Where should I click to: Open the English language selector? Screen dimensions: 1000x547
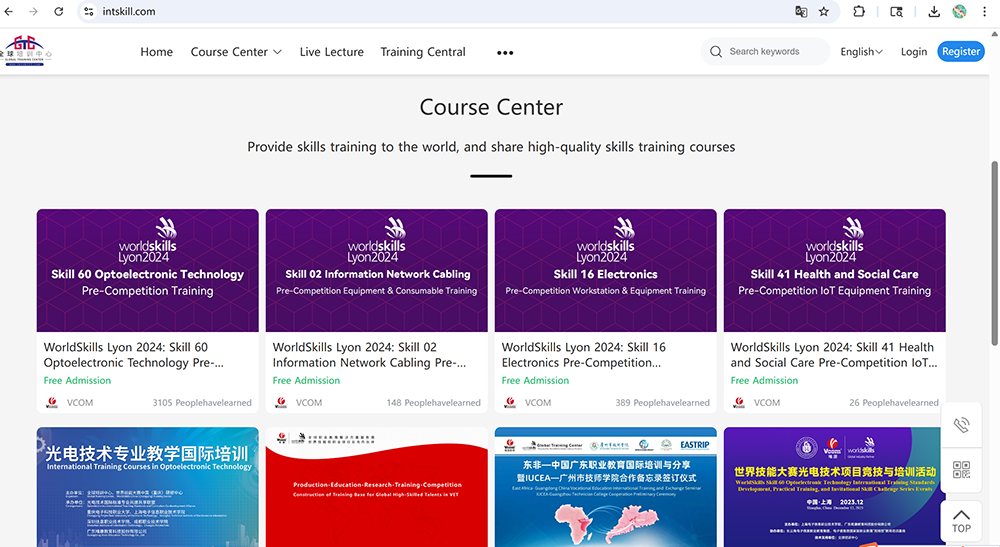[x=861, y=52]
